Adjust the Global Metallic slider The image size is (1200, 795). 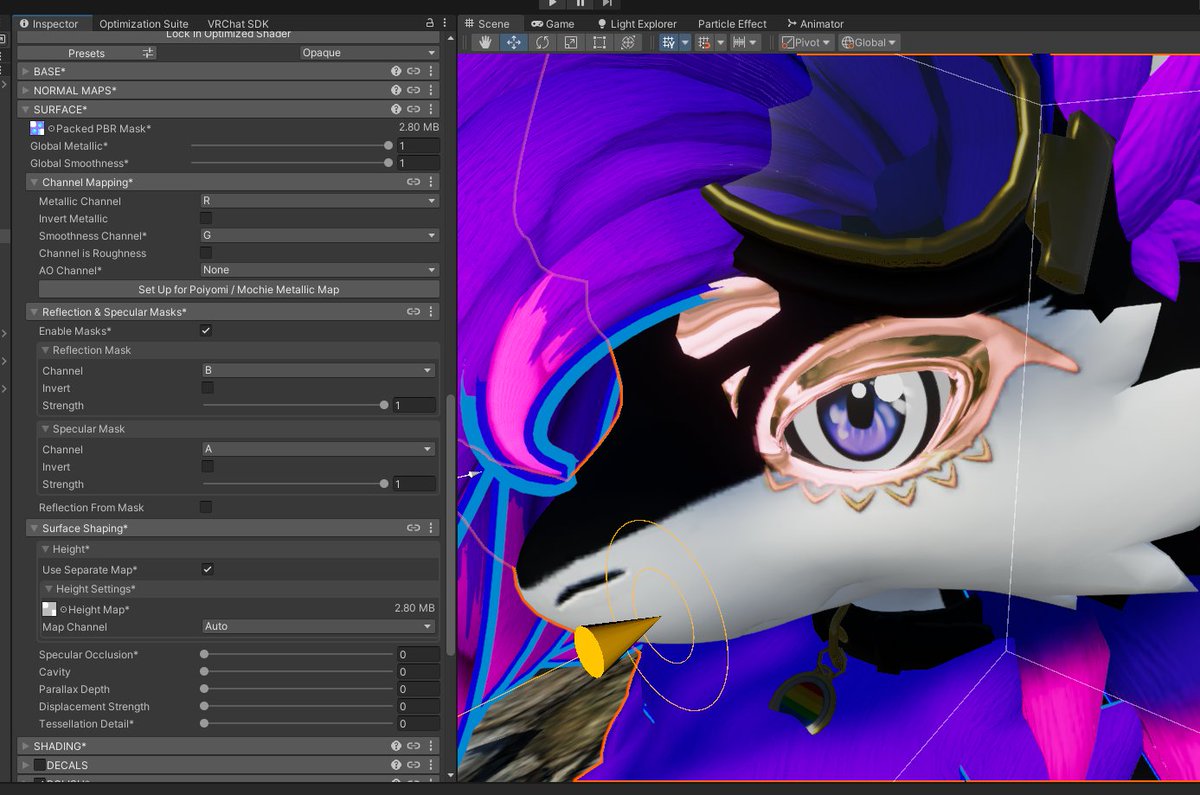(291, 146)
